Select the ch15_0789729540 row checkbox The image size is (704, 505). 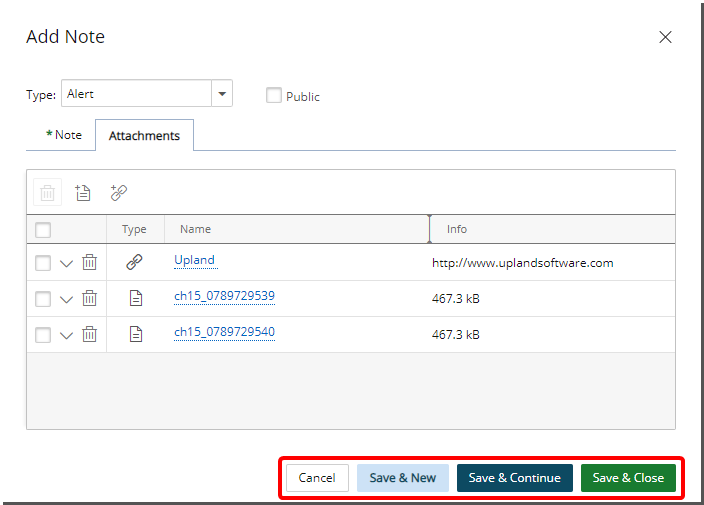(43, 335)
